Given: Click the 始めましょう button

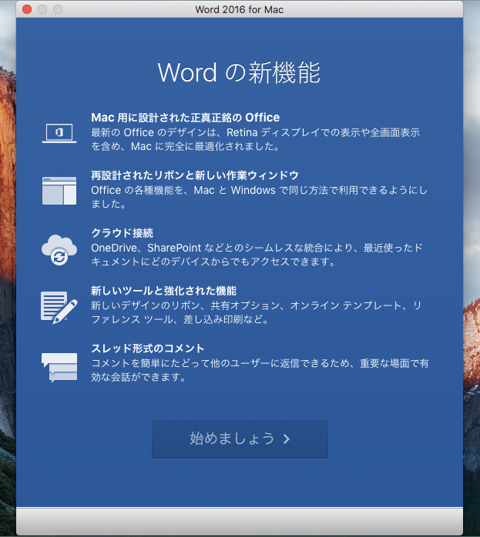Looking at the screenshot, I should [240, 439].
